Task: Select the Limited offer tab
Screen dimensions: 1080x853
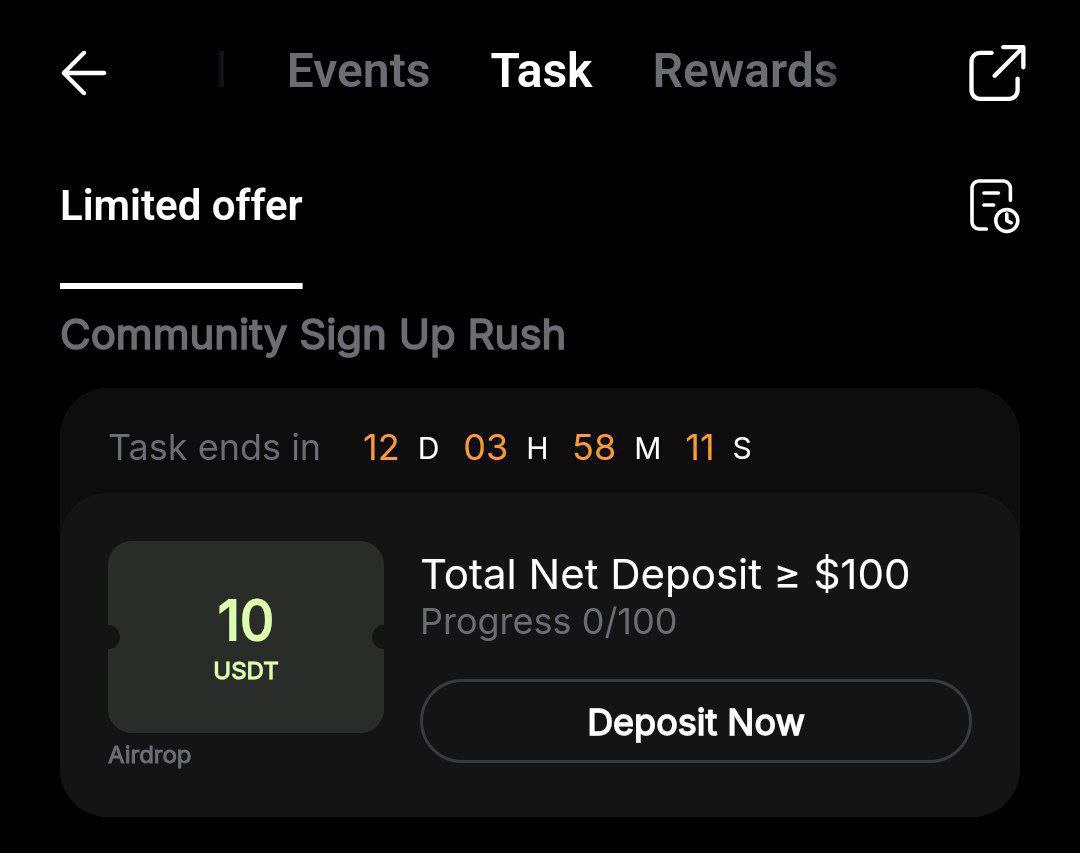Action: [x=181, y=206]
